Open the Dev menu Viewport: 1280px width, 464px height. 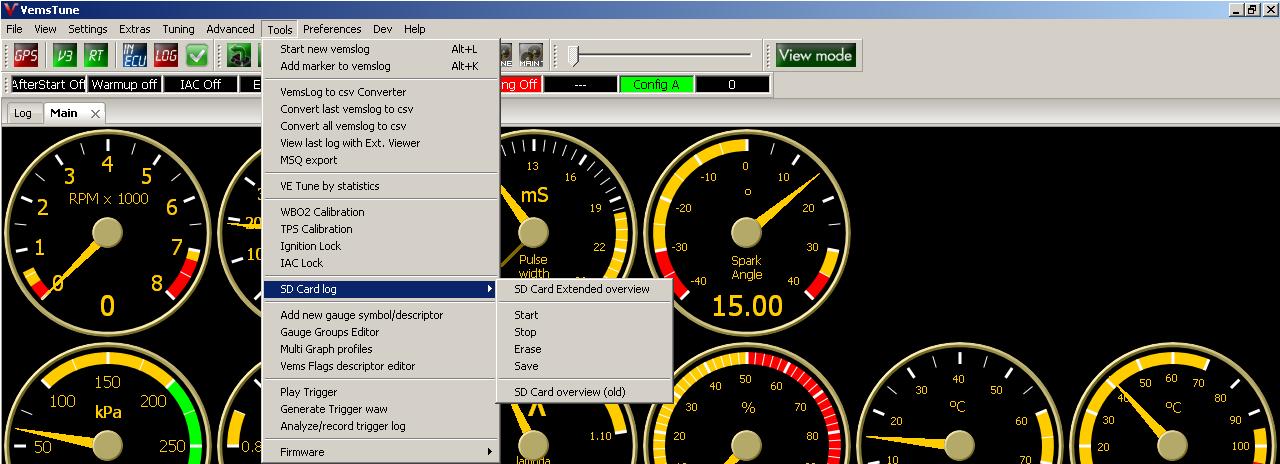[x=382, y=29]
